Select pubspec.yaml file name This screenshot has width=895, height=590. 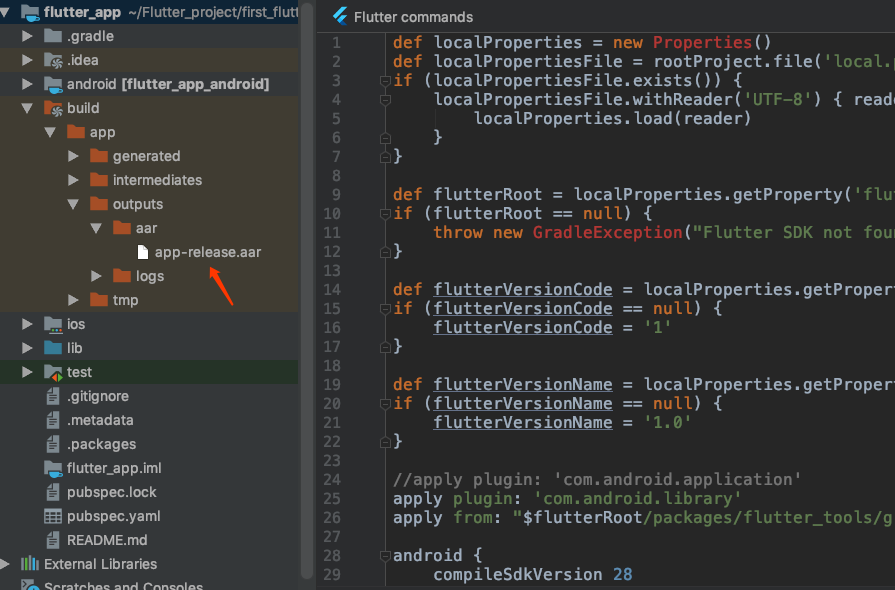pos(114,516)
